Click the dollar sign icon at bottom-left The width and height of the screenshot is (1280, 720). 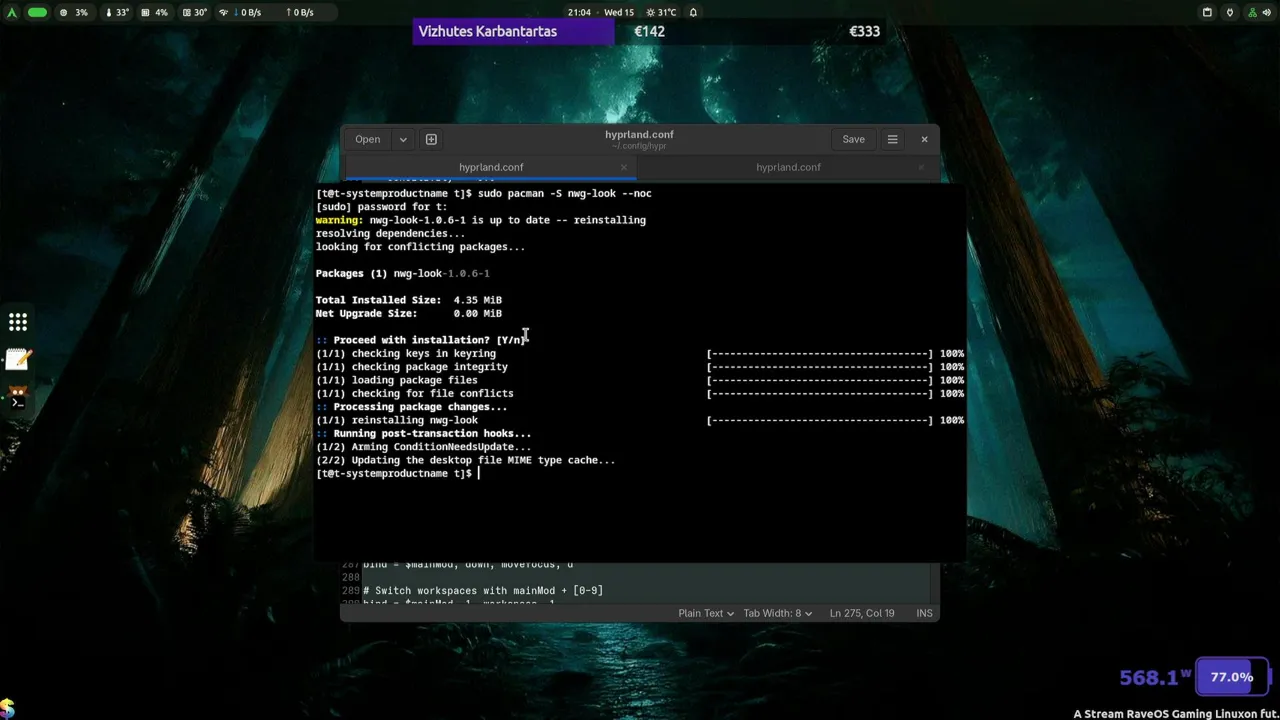click(x=7, y=709)
